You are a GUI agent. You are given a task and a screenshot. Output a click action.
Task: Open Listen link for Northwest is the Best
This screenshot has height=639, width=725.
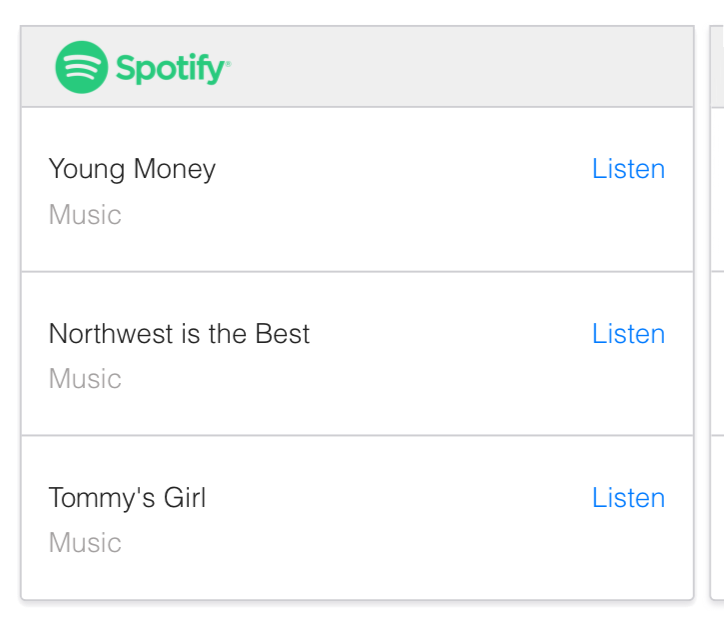pyautogui.click(x=628, y=333)
